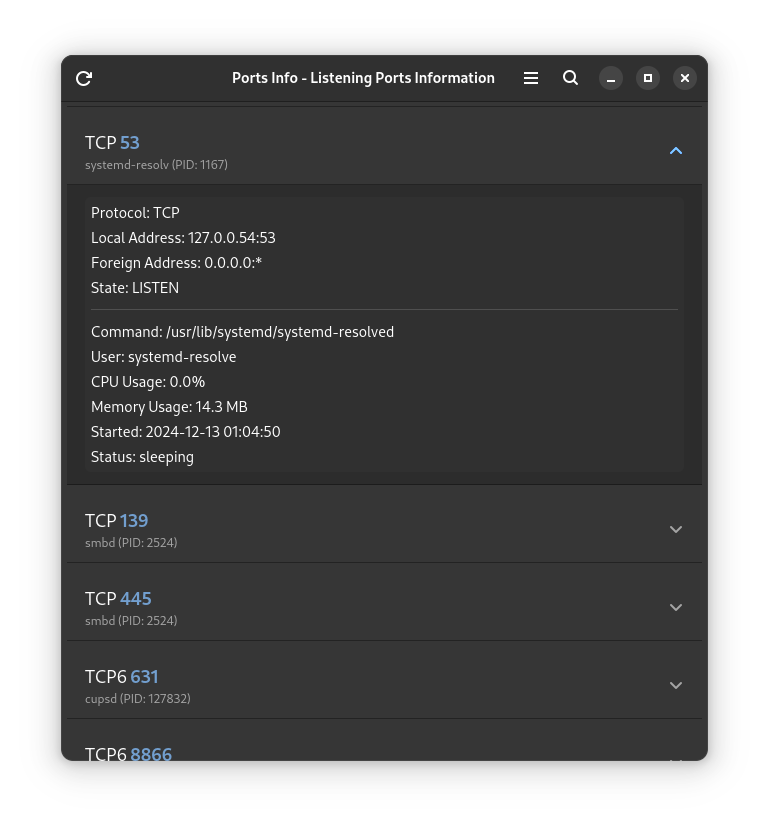This screenshot has width=769, height=828.
Task: Click the Memory Usage 14.3 MB line
Action: coord(169,407)
